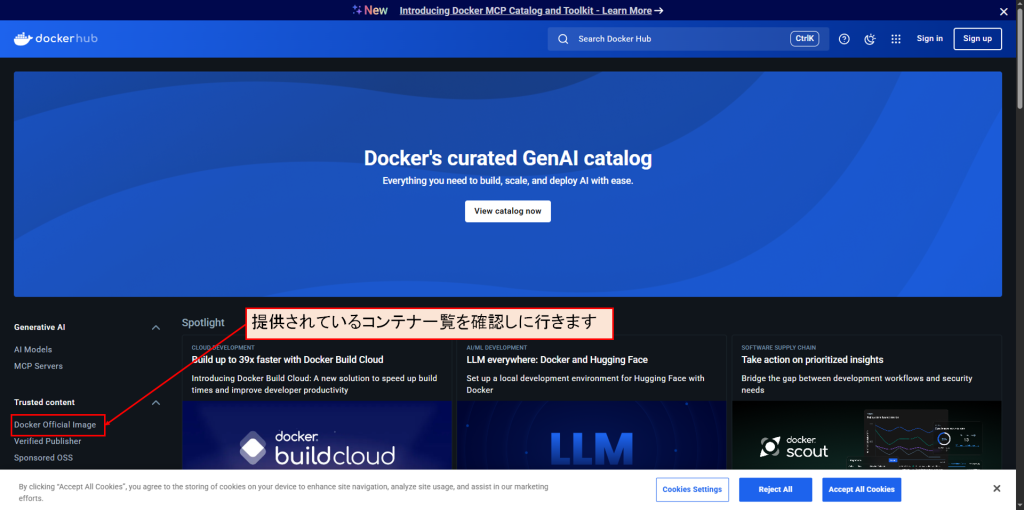The image size is (1024, 510).
Task: Click the Generative AI section heading
Action: (39, 327)
